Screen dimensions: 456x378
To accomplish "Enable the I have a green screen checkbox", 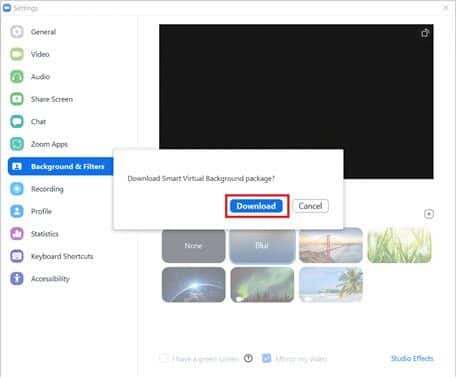I will click(164, 358).
